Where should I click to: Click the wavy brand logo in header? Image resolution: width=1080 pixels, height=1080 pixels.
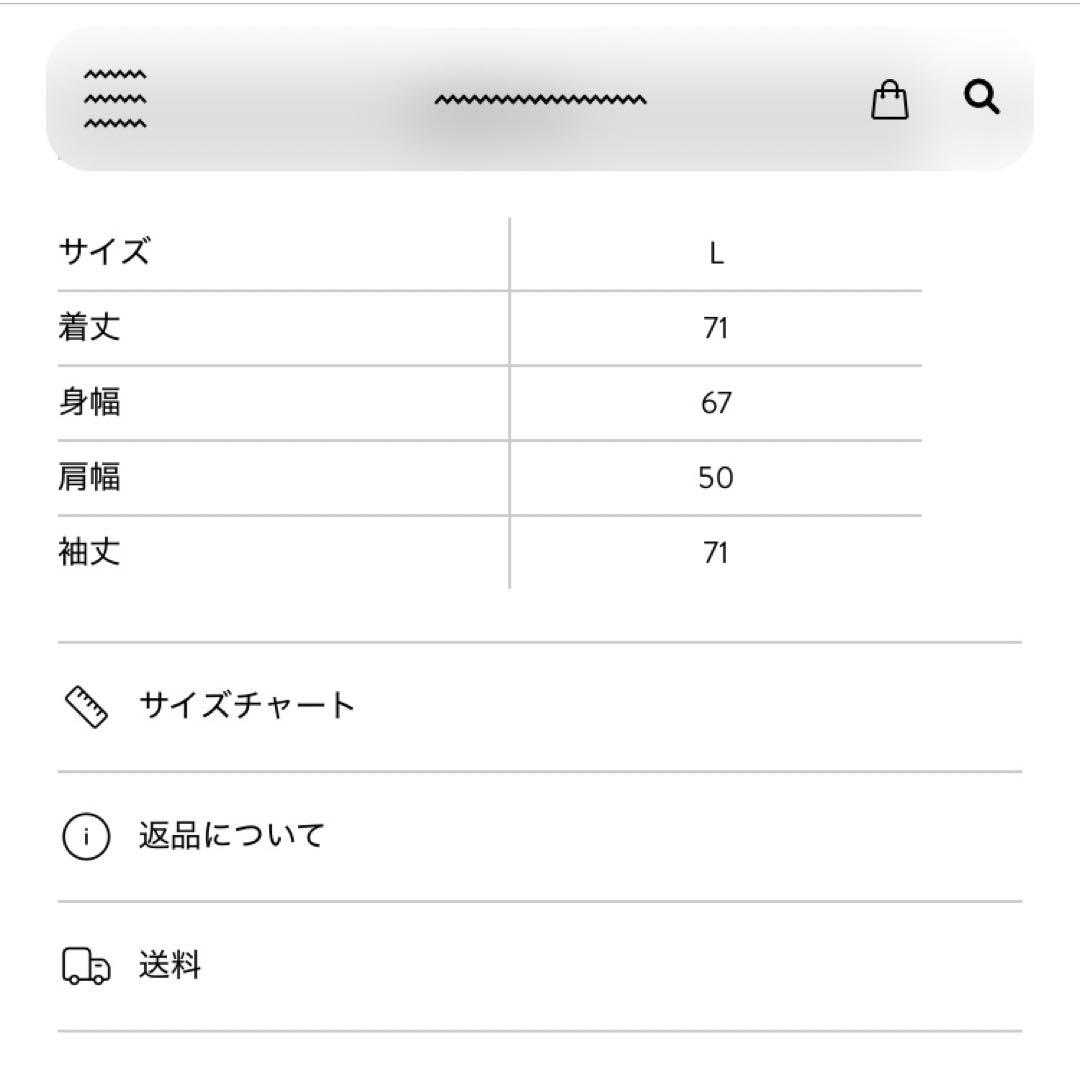point(540,100)
